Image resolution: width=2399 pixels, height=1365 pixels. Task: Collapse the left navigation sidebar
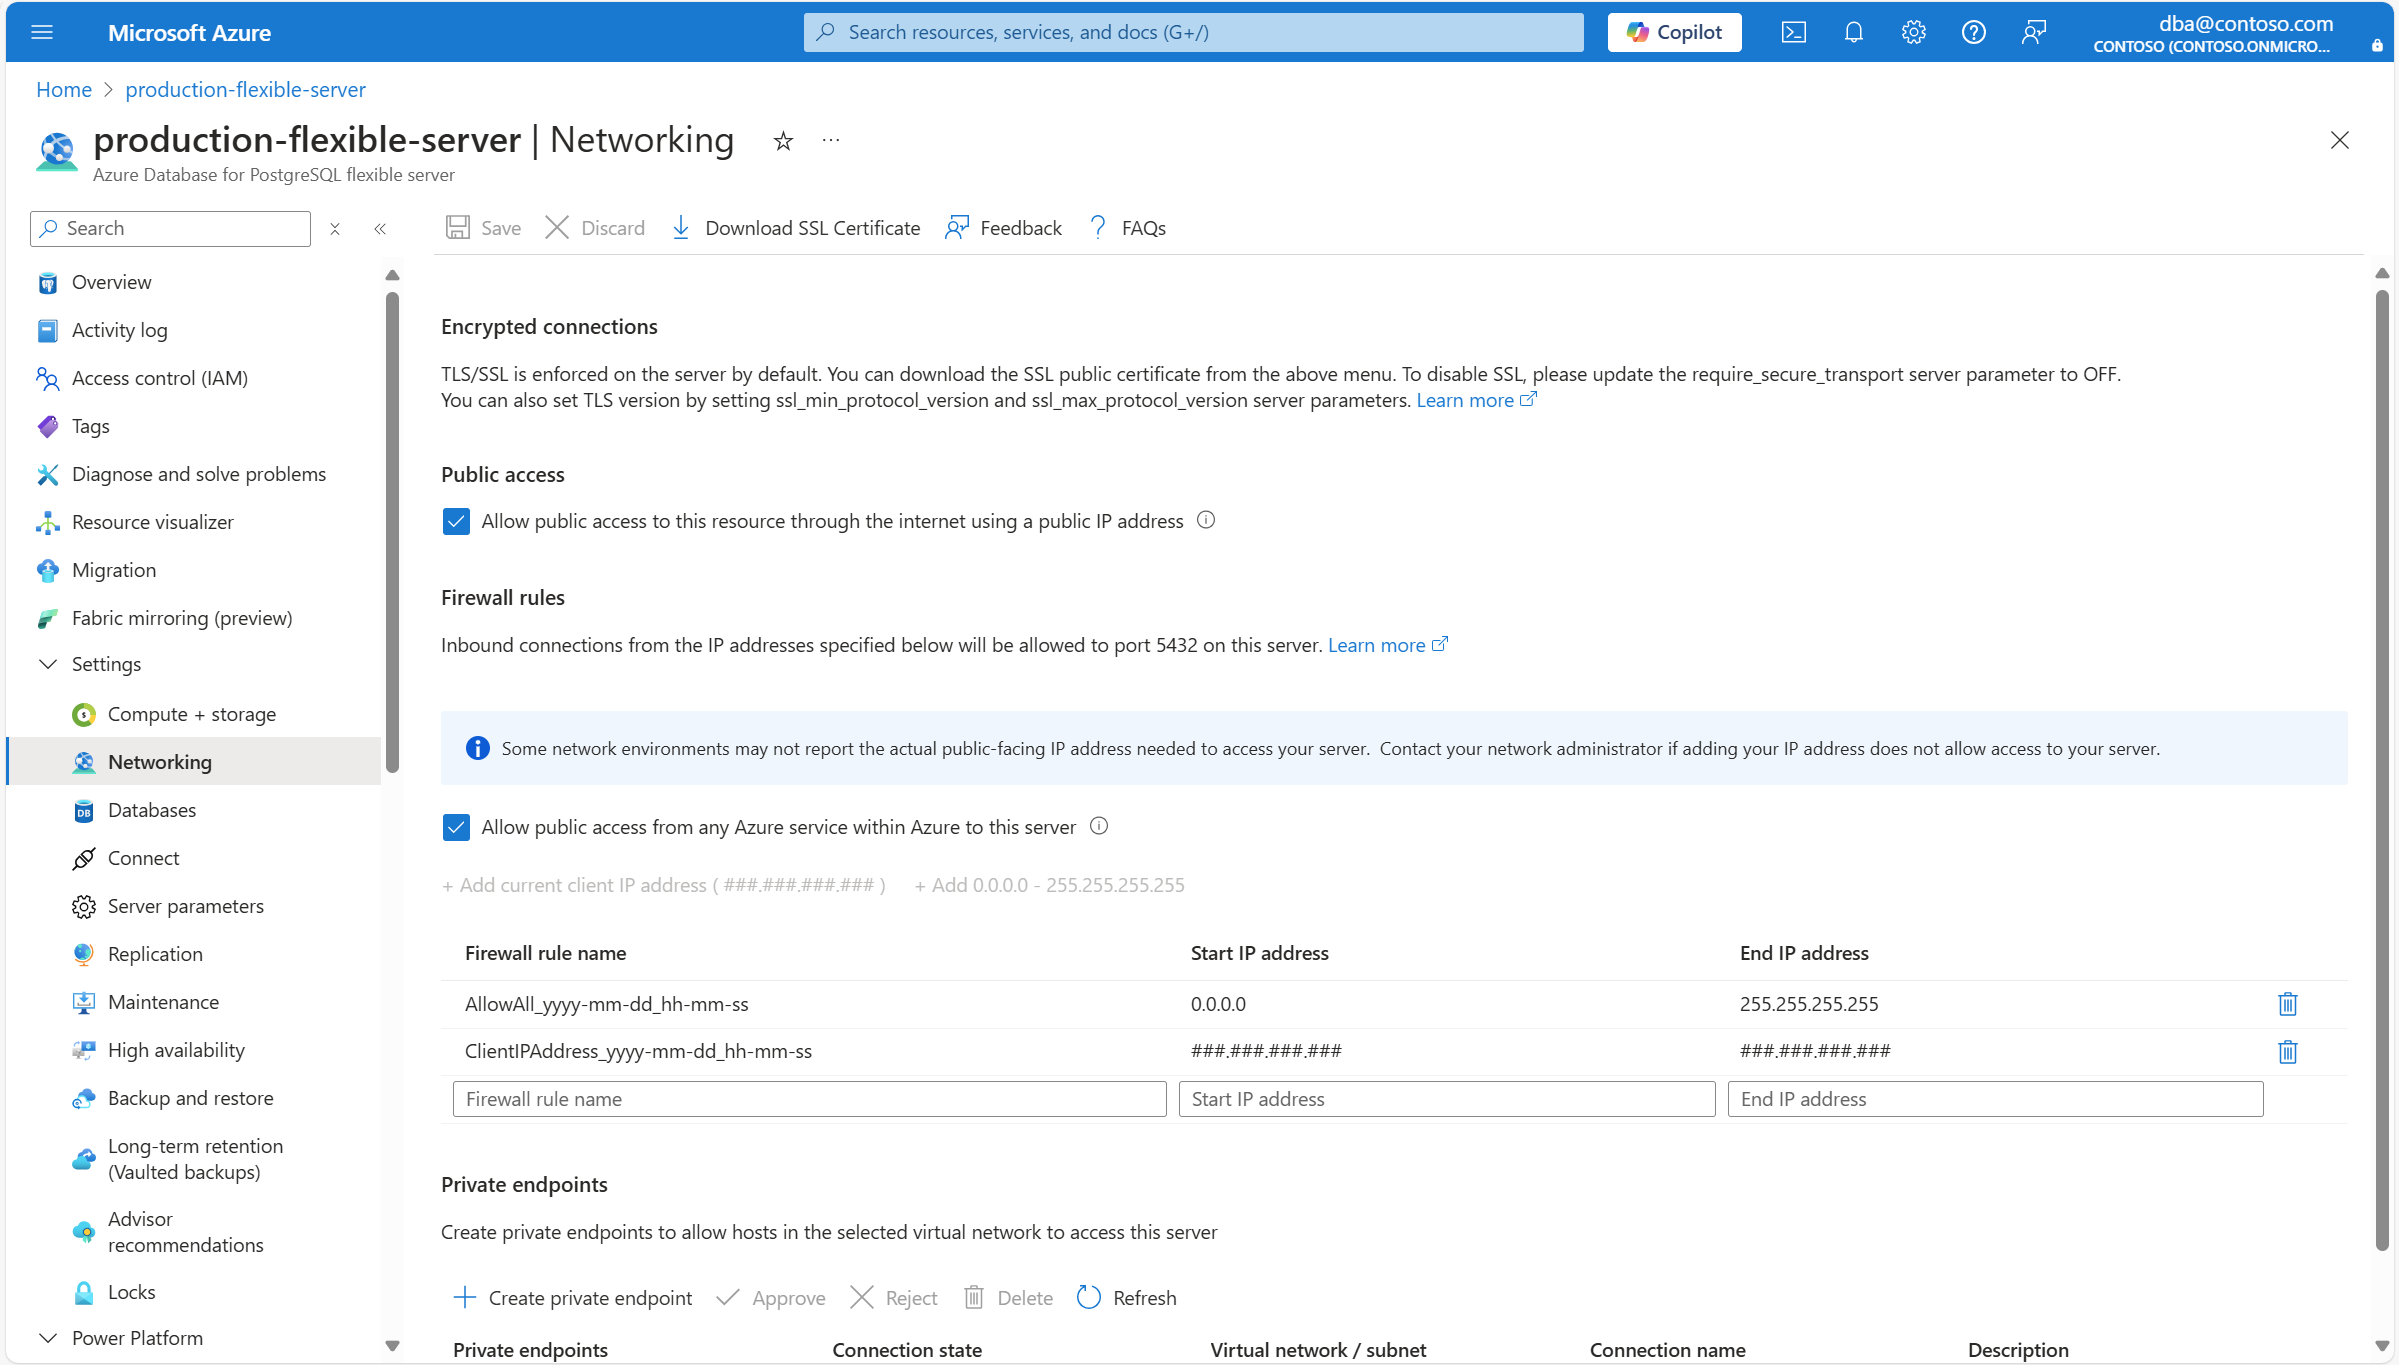380,228
